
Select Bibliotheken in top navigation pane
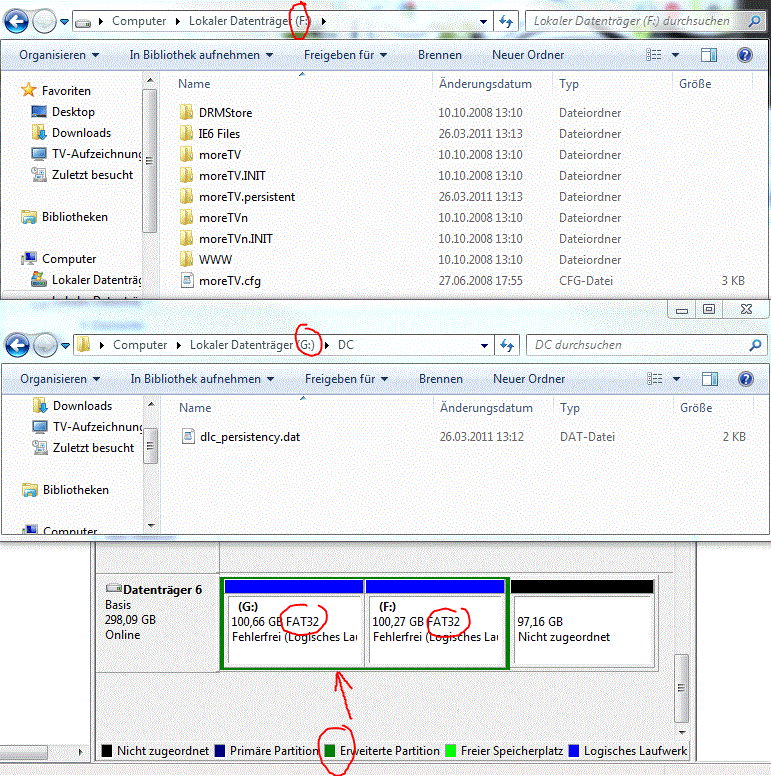(x=74, y=217)
